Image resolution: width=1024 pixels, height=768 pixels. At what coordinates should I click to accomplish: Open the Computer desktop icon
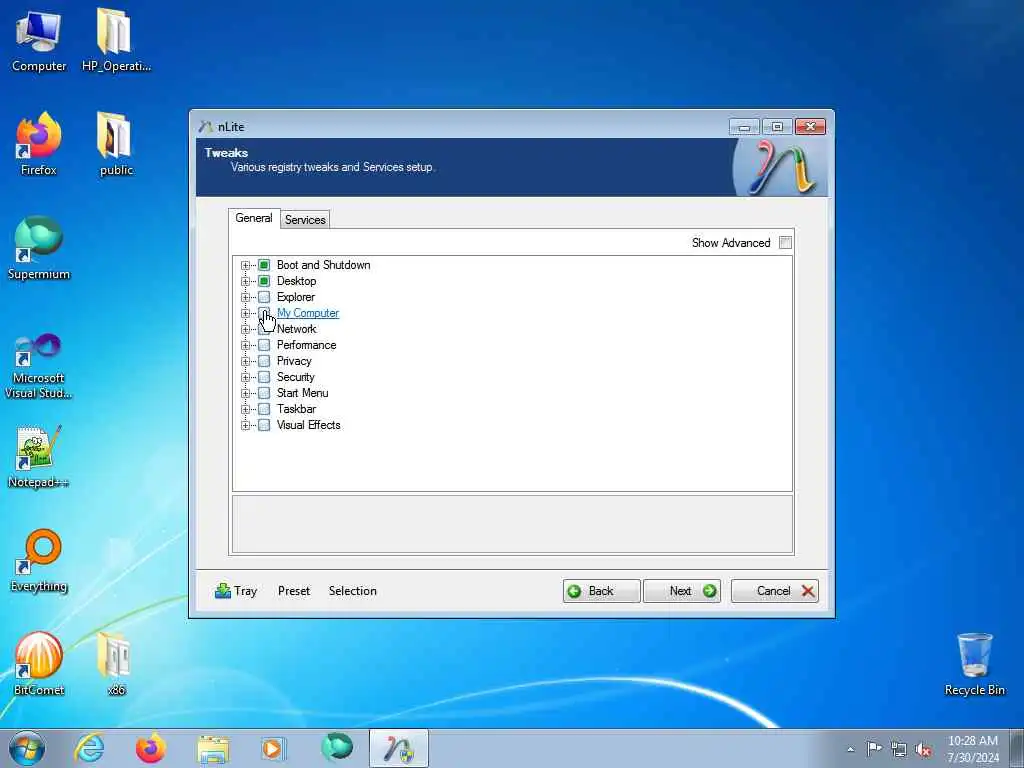click(x=39, y=40)
